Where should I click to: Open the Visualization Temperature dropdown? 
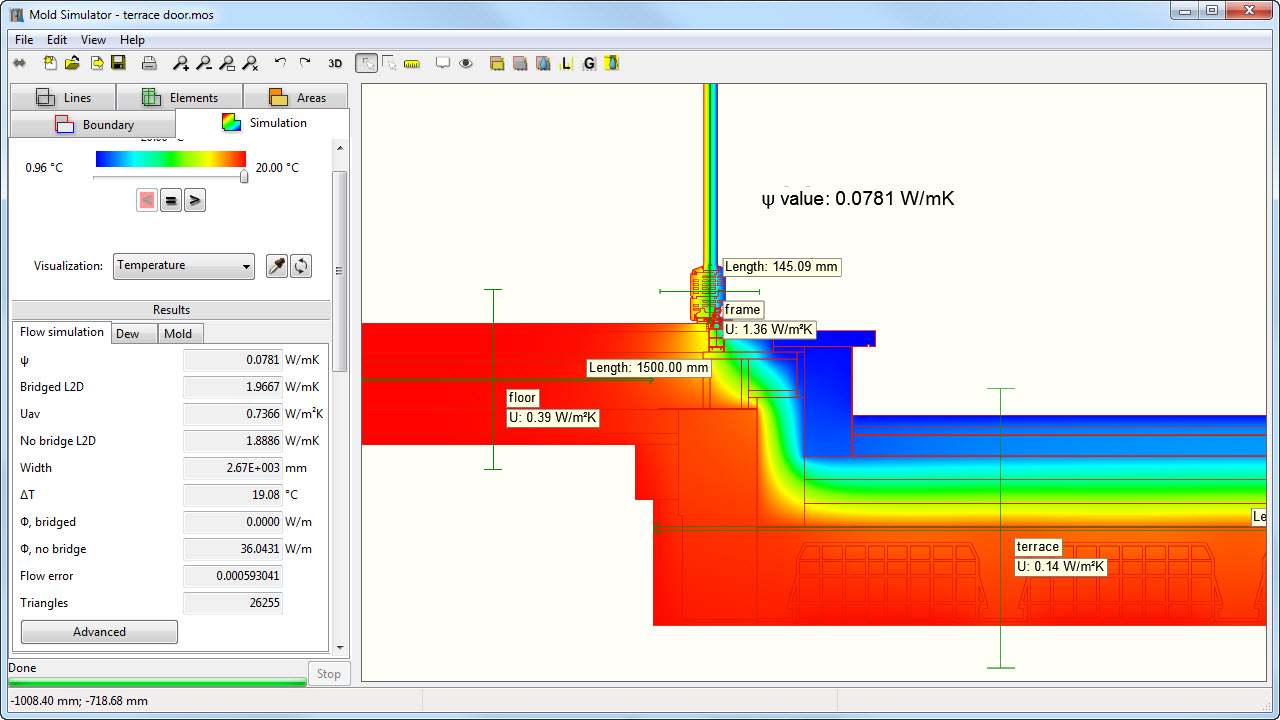click(x=183, y=266)
